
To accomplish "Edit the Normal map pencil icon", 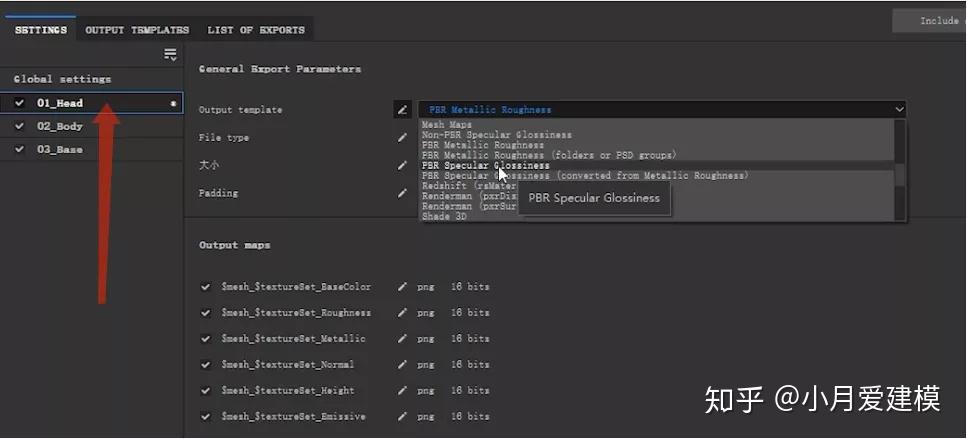I will 402,365.
